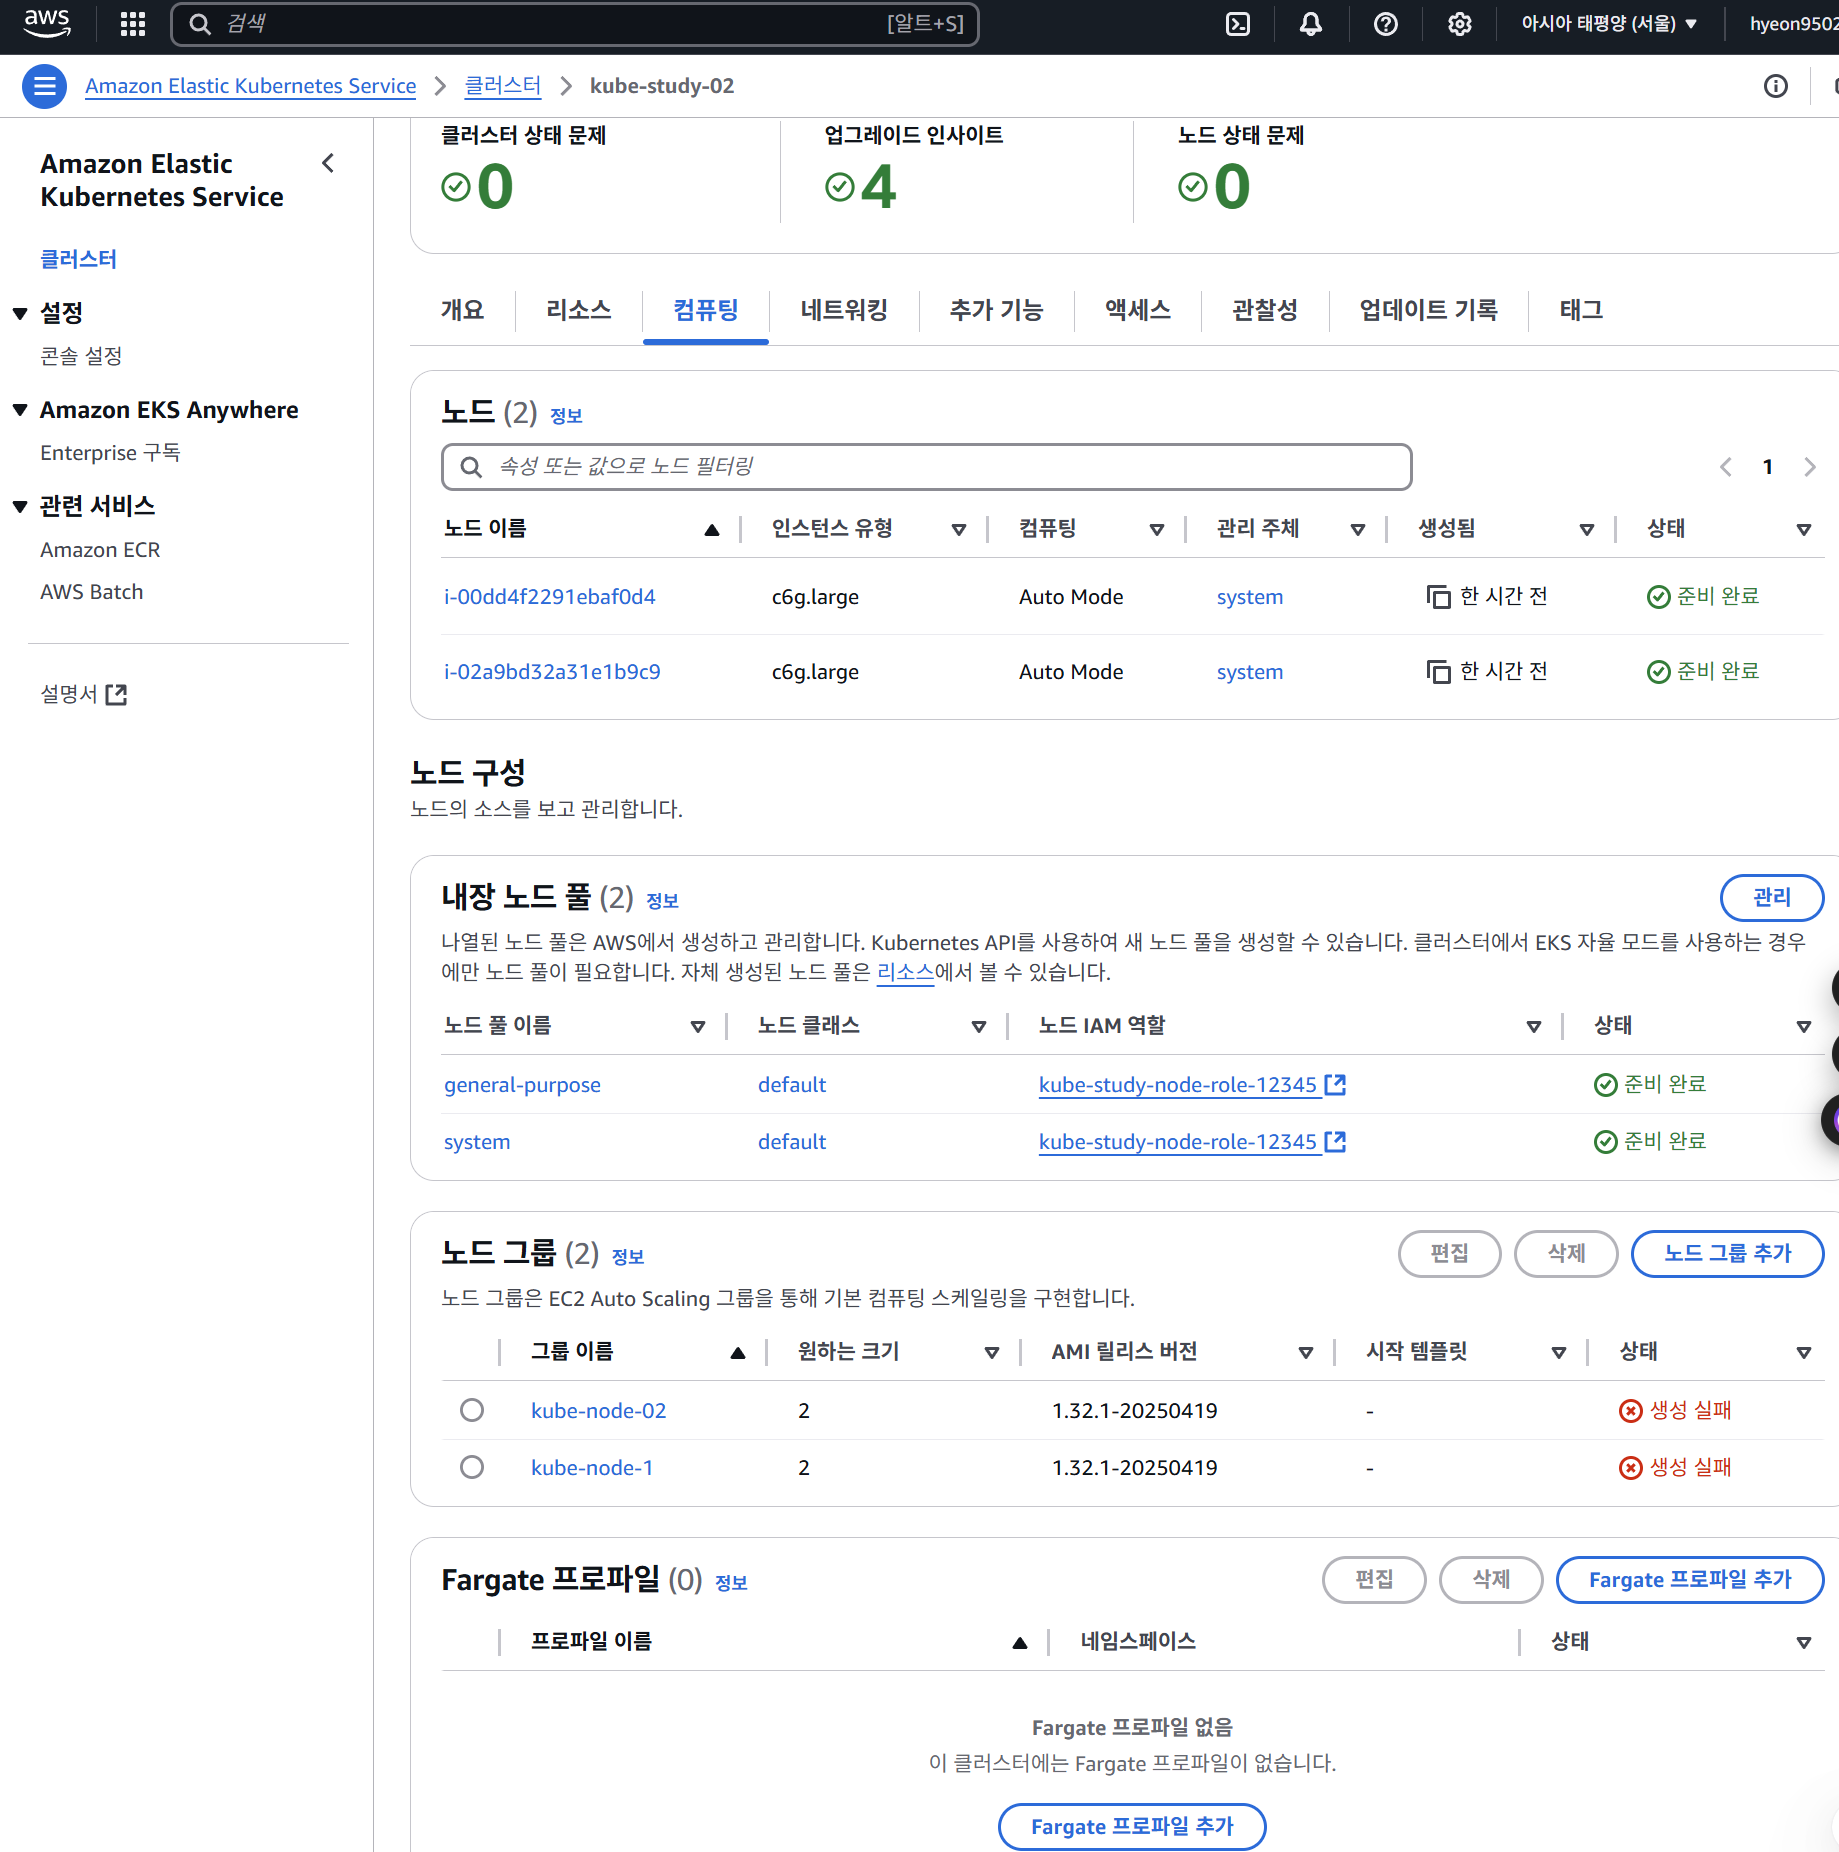Copy creation time for node i-00dd4f2291ebaf0d4
This screenshot has height=1852, width=1839.
click(x=1438, y=597)
